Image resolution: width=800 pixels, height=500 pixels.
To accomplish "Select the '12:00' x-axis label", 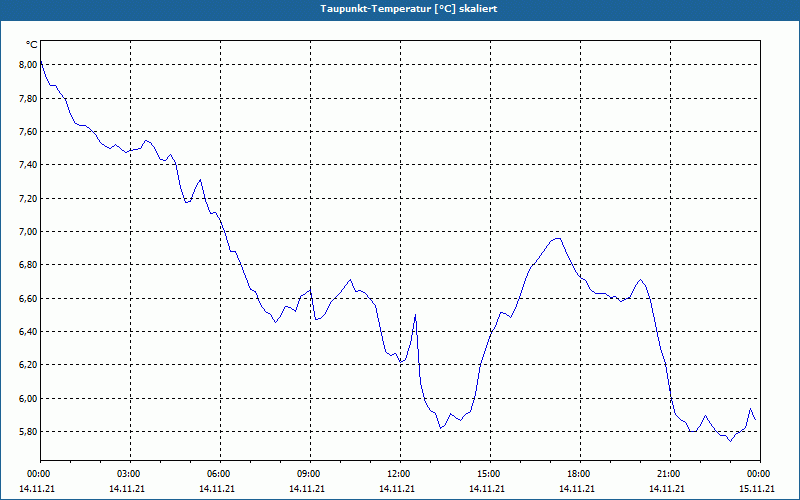I will click(x=401, y=474).
